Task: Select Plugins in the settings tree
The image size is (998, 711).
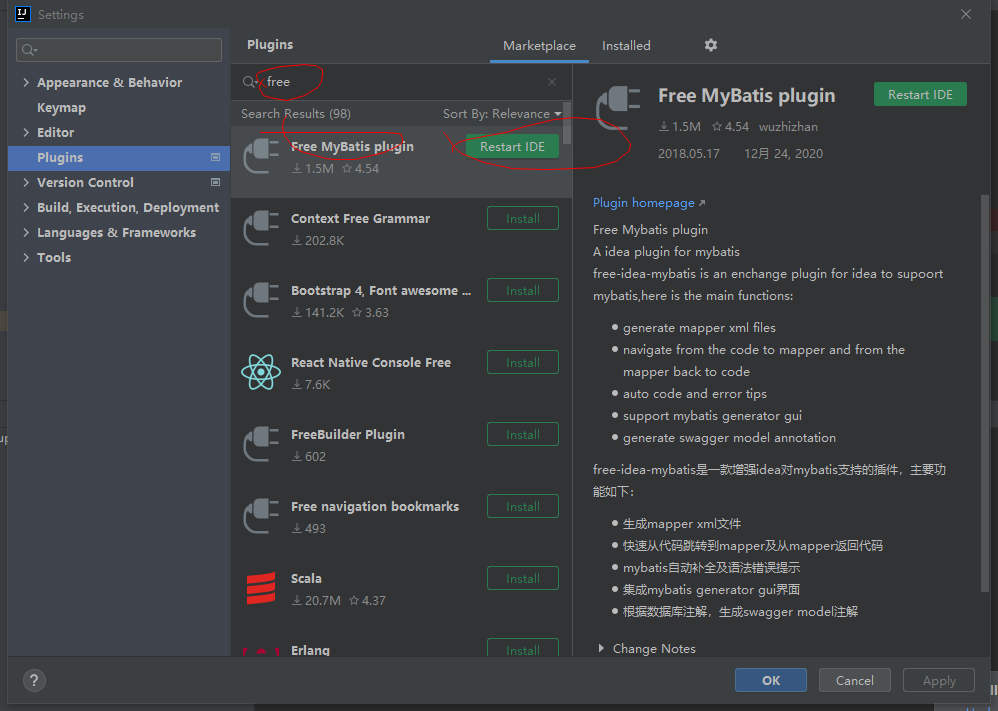Action: tap(118, 157)
